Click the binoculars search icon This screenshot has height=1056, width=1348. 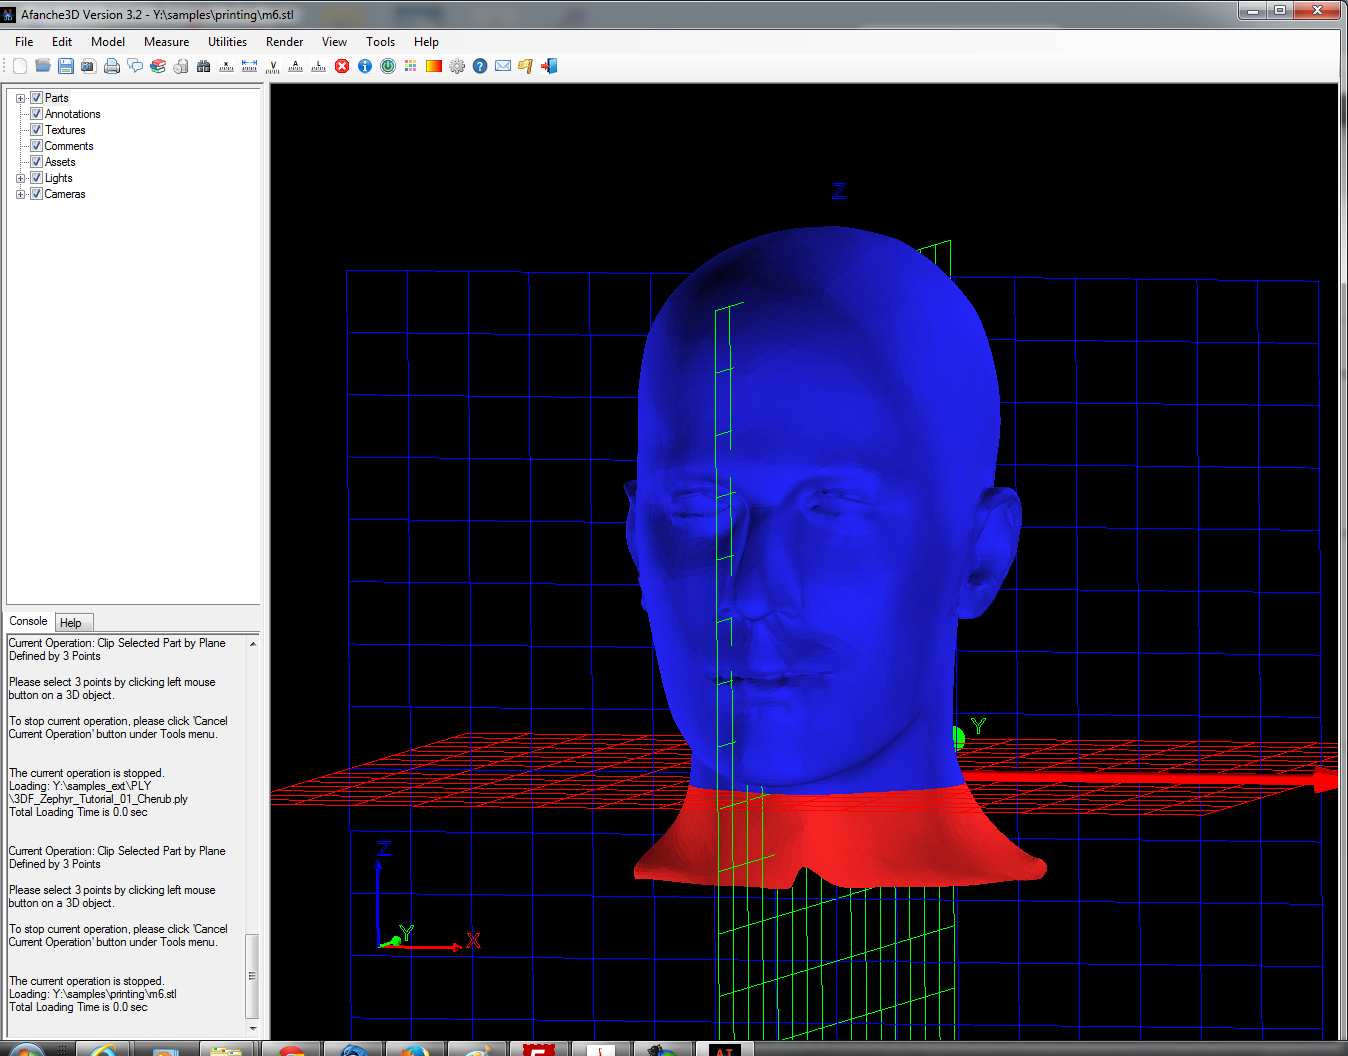click(204, 66)
